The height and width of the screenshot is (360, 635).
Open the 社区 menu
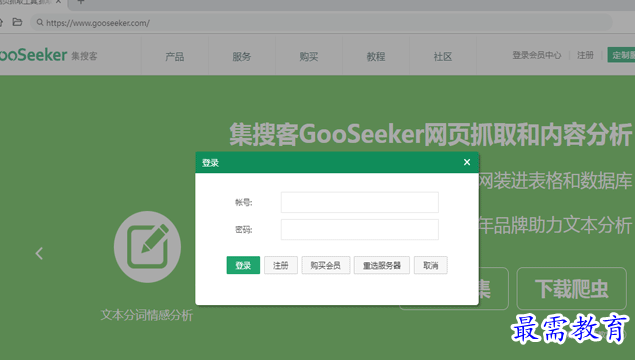point(443,56)
